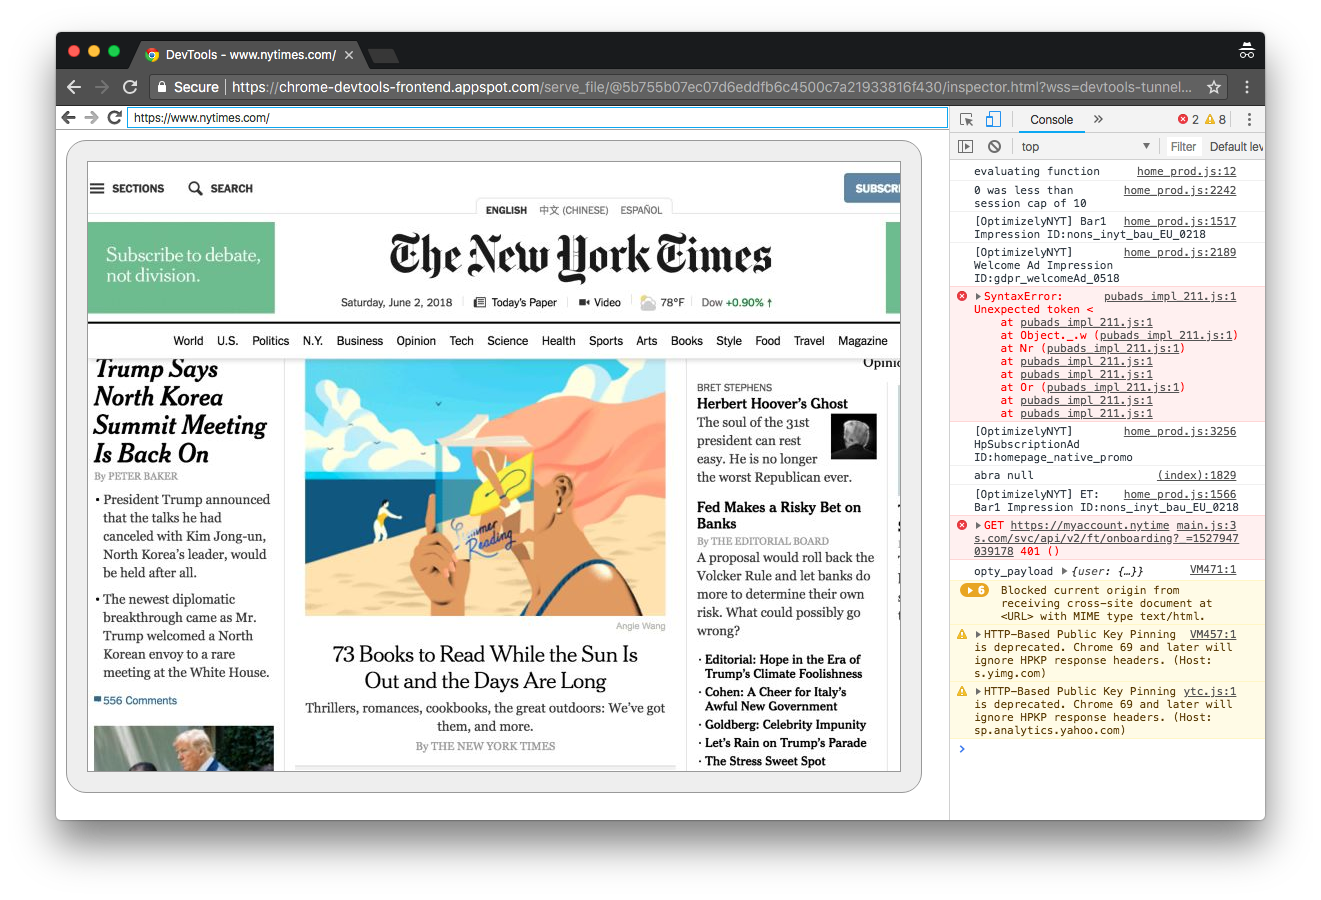Open home_prod.js:12 source link
The image size is (1321, 900).
coord(1186,171)
